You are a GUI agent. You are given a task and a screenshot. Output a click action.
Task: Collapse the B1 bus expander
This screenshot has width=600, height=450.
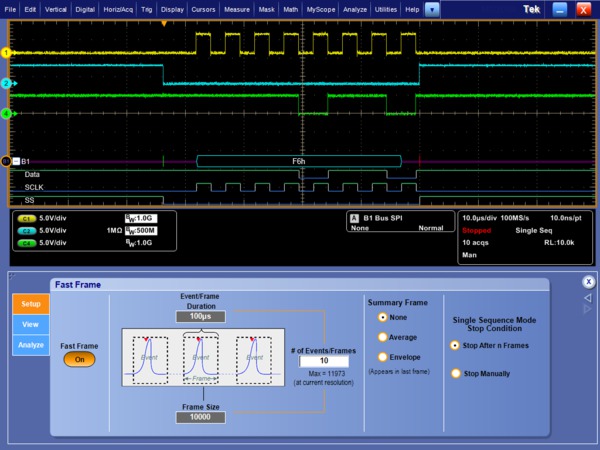tap(16, 160)
